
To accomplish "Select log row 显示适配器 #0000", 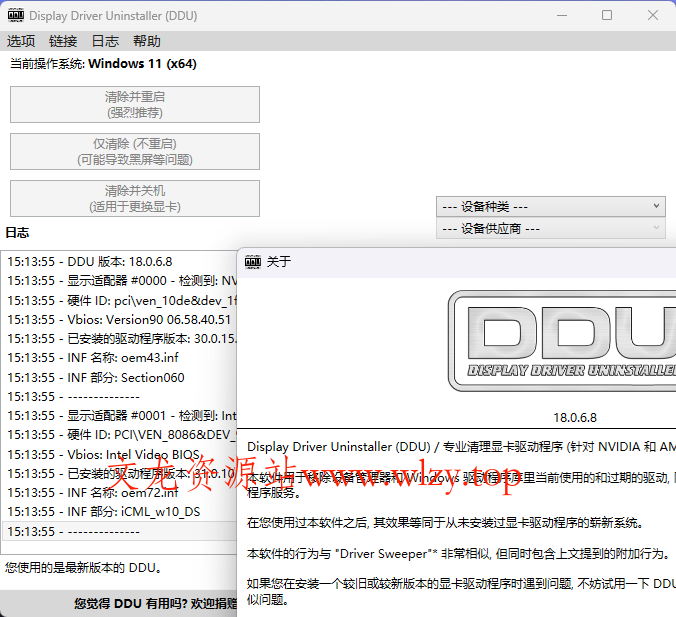I will (x=120, y=281).
